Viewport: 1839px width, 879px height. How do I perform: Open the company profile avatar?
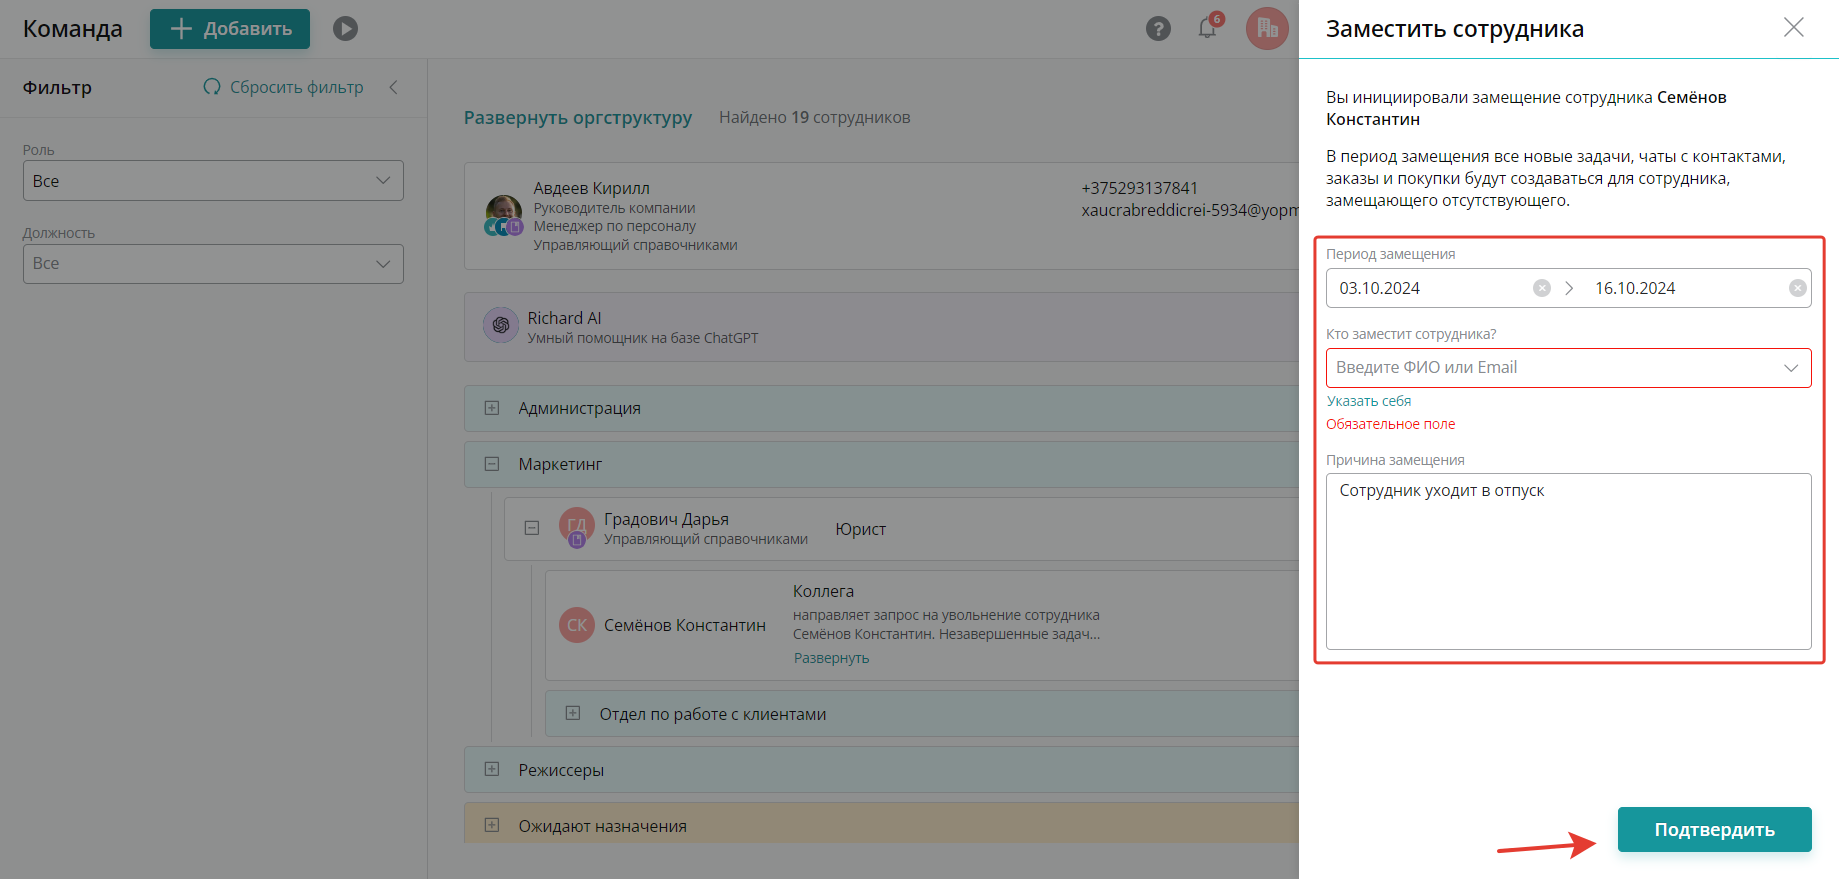pos(1267,29)
